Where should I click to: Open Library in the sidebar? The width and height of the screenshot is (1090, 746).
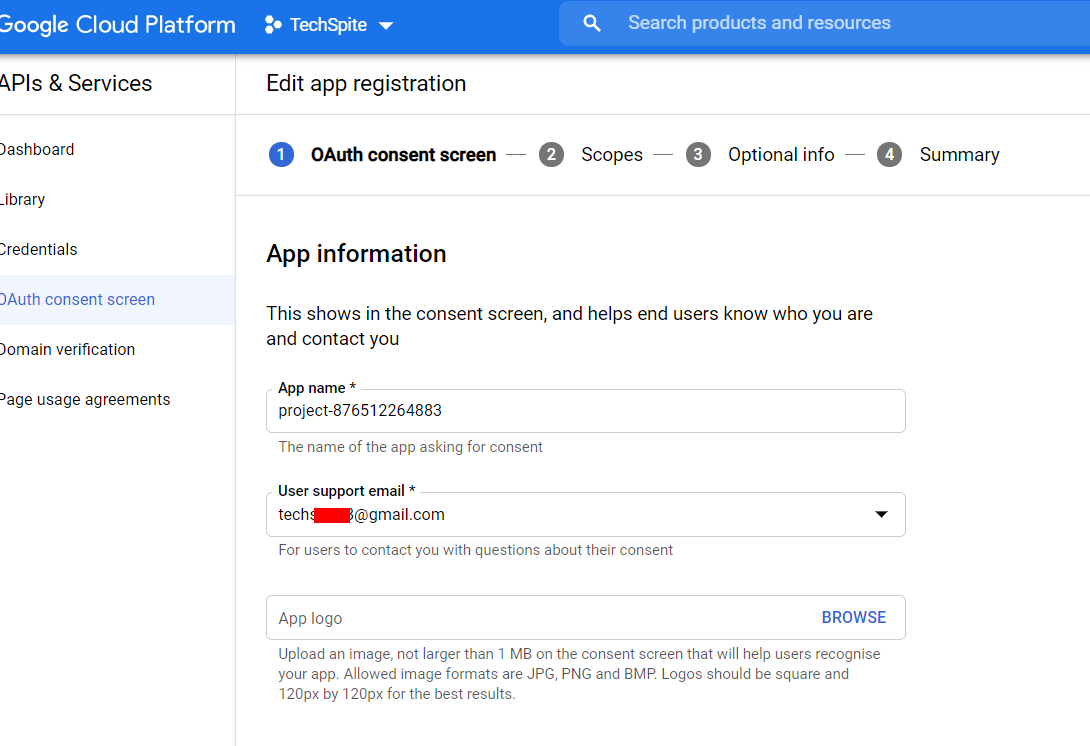click(x=23, y=200)
